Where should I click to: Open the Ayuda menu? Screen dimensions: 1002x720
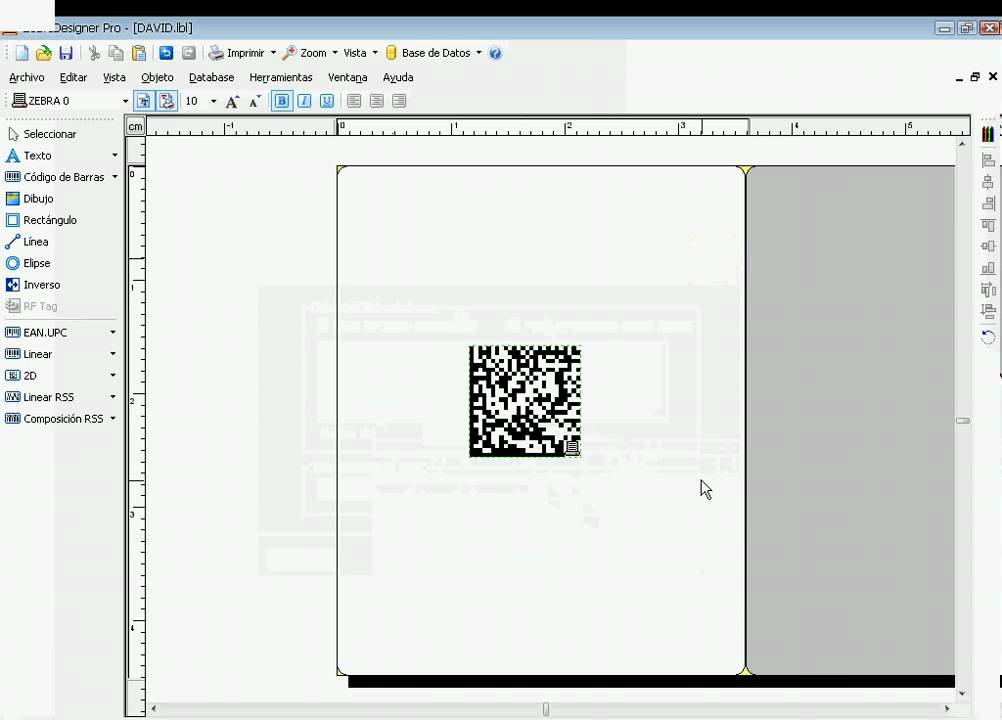[x=398, y=77]
